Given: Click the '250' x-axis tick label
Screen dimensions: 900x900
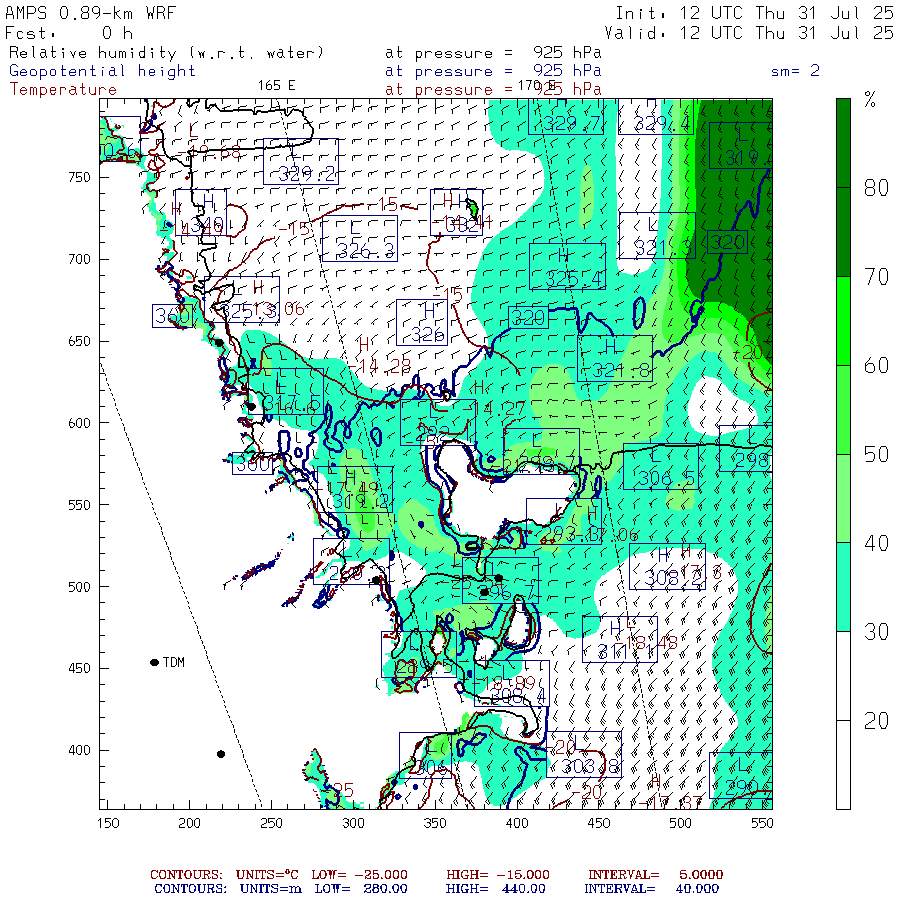Looking at the screenshot, I should click(x=271, y=823).
